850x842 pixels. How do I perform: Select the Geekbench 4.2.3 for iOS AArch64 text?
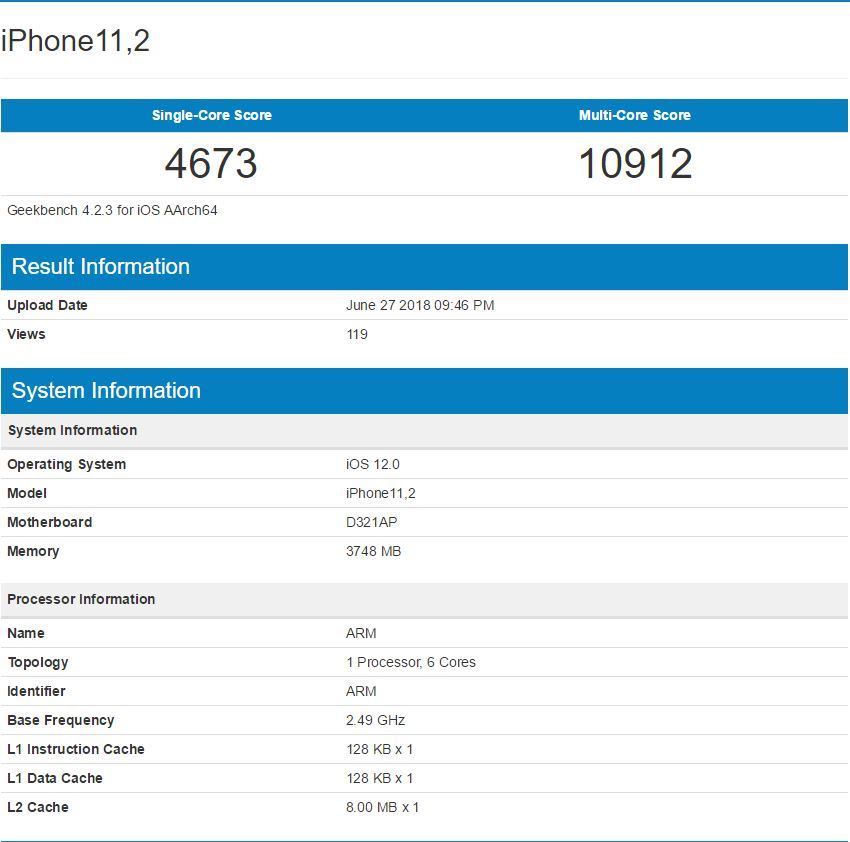click(x=112, y=210)
